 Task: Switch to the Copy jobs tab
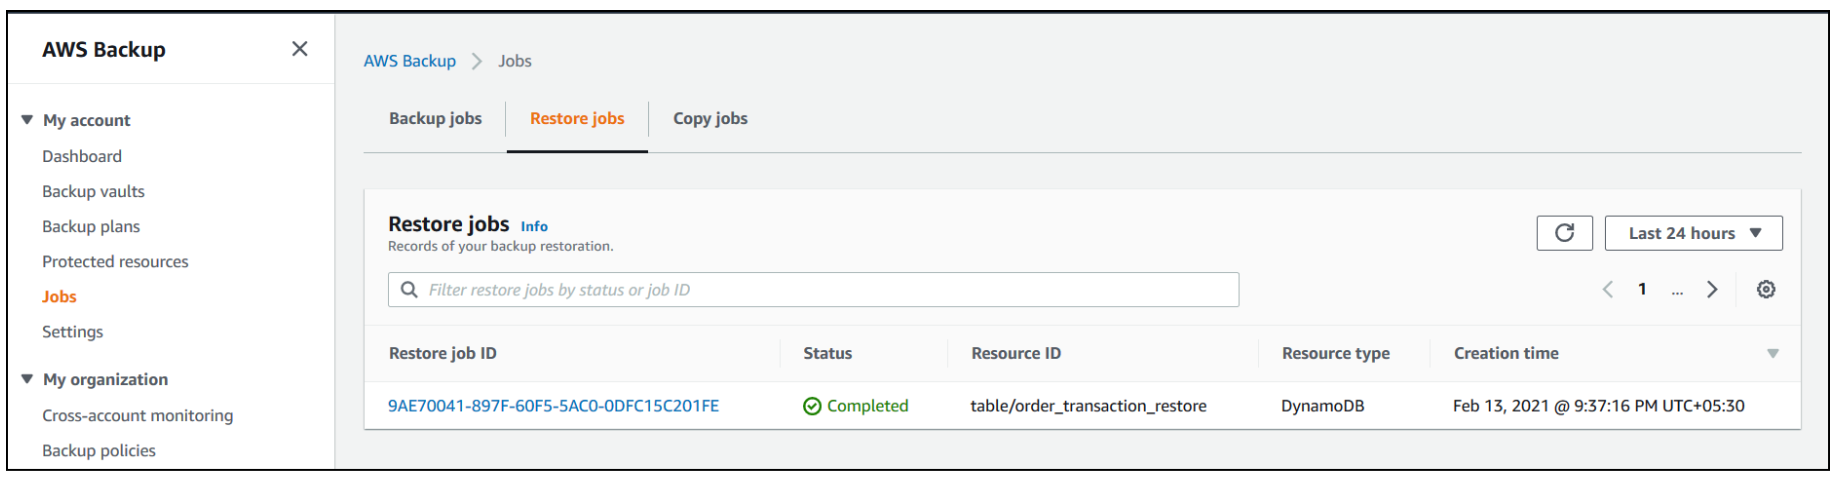[710, 118]
